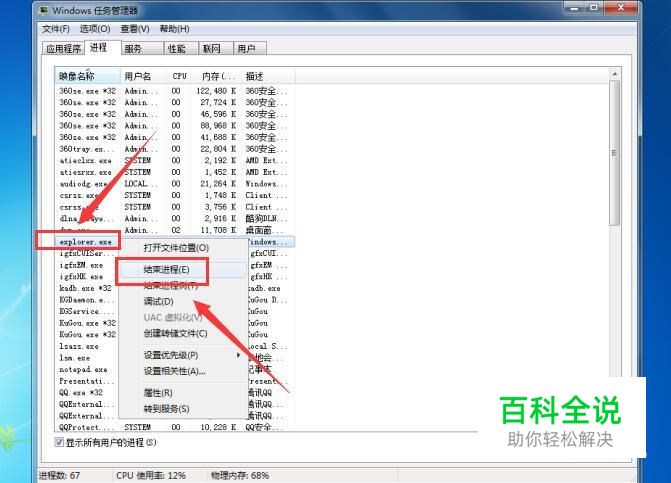The image size is (671, 483).
Task: Select the Presentati... process
Action: 86,381
